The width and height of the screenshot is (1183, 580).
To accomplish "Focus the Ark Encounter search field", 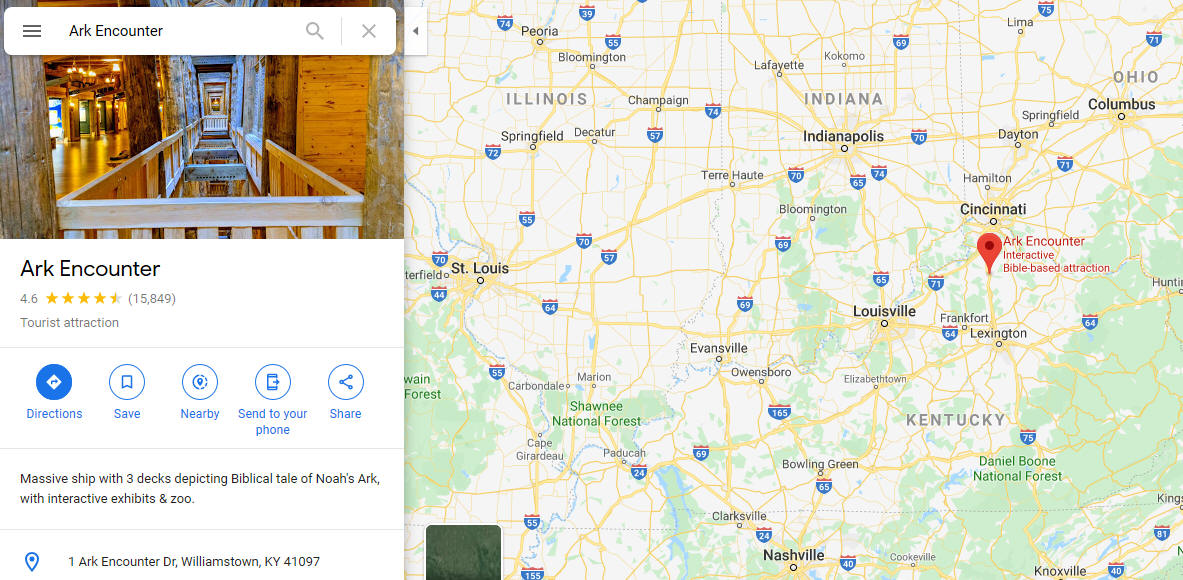I will click(x=181, y=31).
